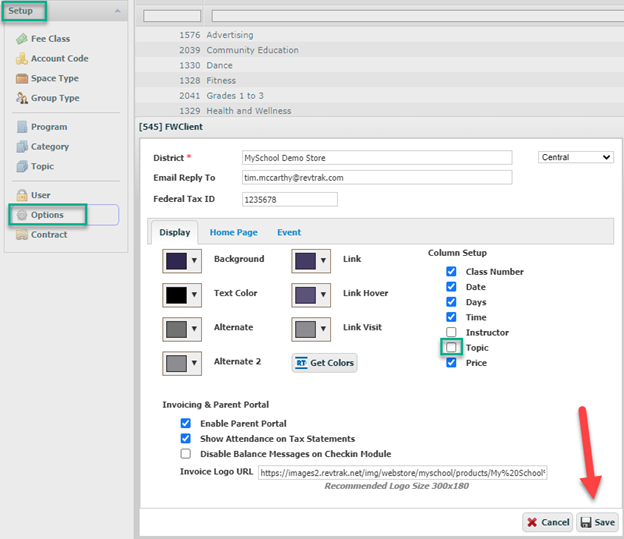
Task: Open Fee Class setup item
Action: [51, 39]
